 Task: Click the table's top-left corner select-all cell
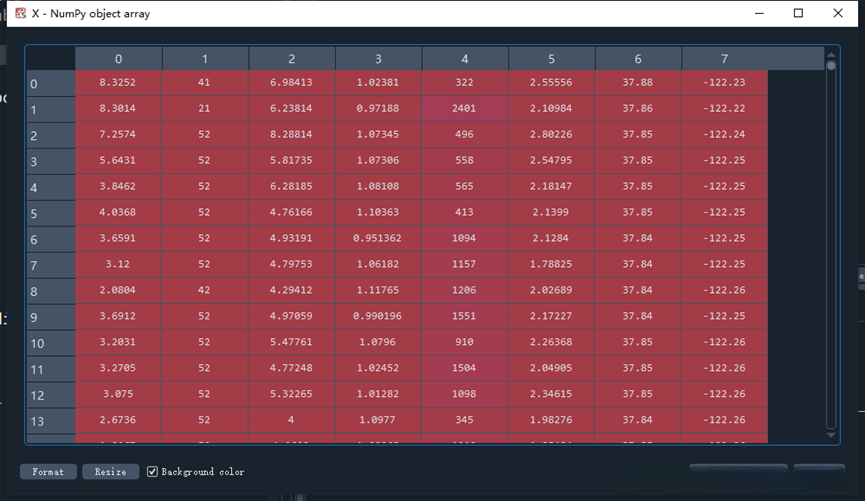tap(51, 58)
